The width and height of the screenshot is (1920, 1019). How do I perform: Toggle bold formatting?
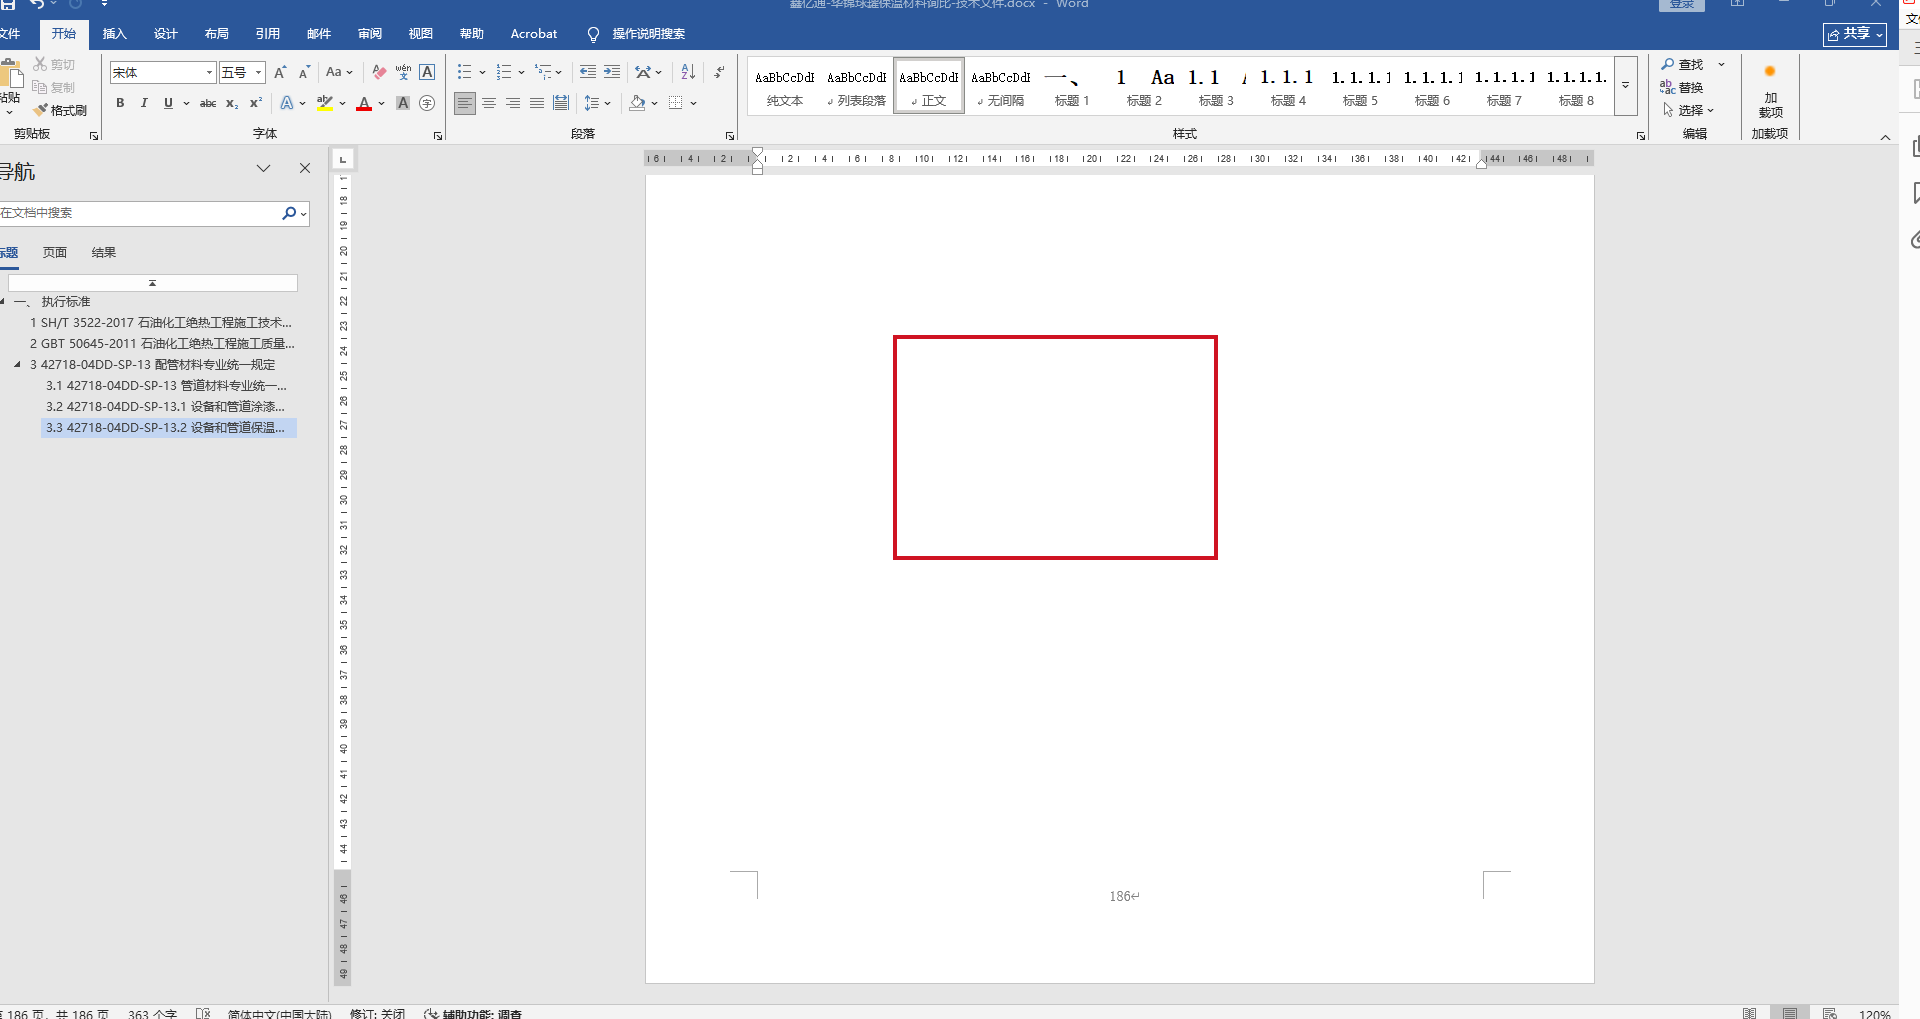[x=120, y=103]
